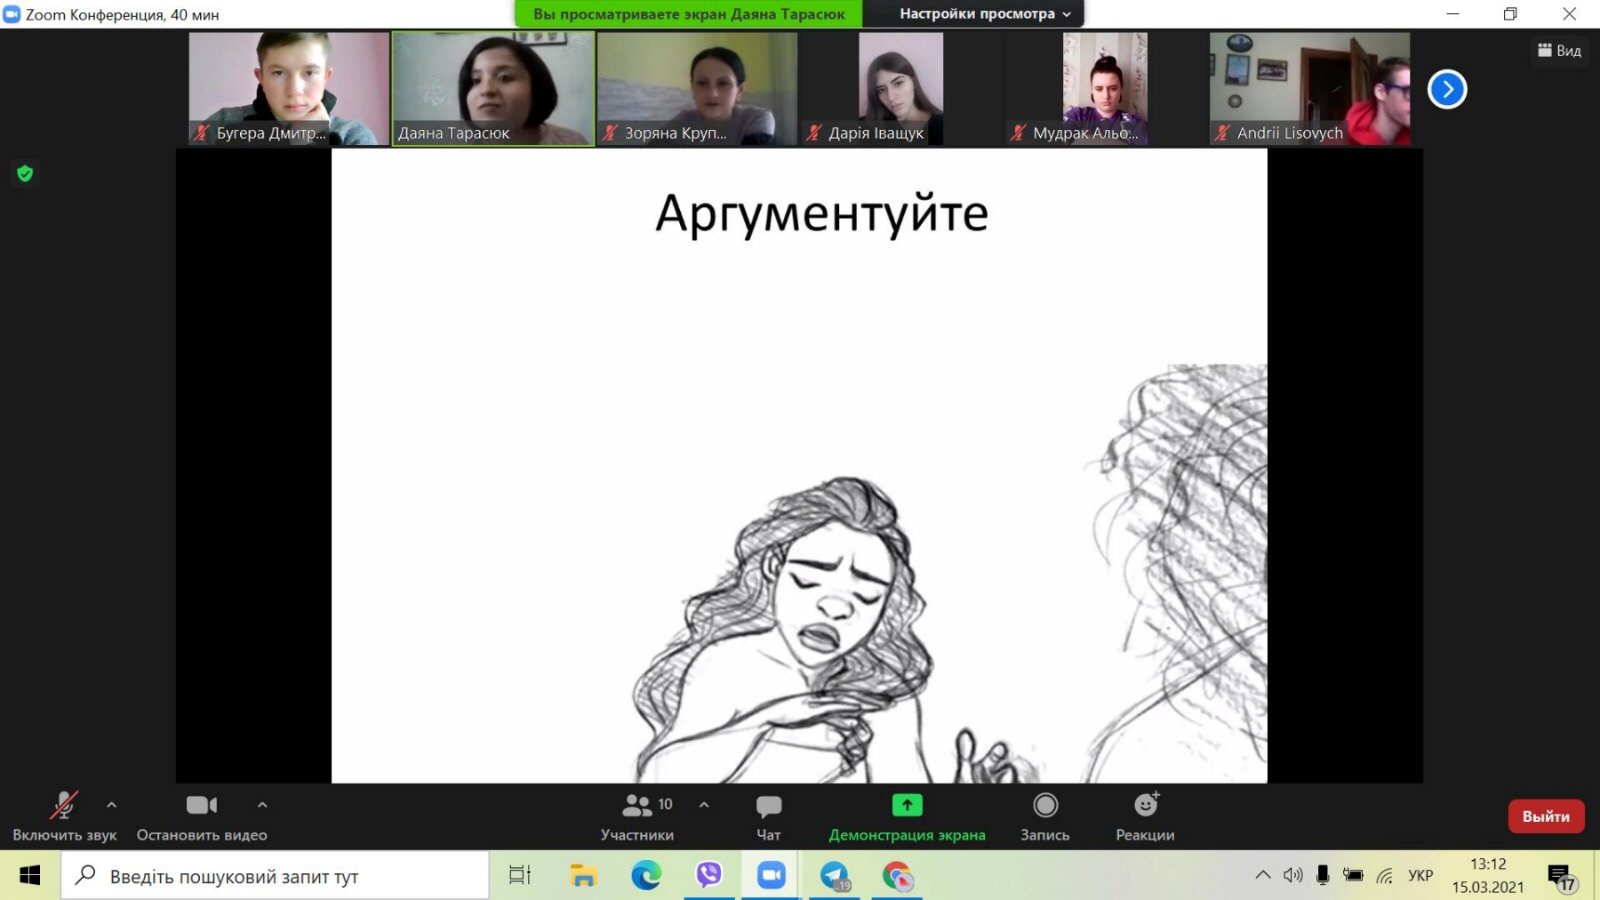The image size is (1600, 900).
Task: Open Chrome from taskbar
Action: point(897,876)
